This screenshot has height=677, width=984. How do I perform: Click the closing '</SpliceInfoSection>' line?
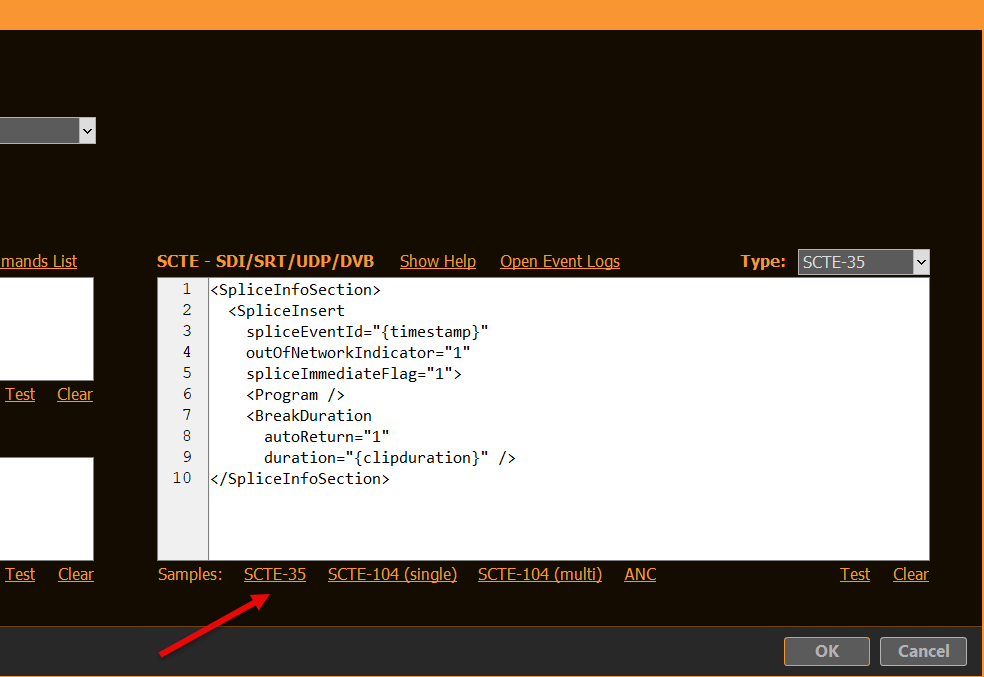[x=300, y=479]
